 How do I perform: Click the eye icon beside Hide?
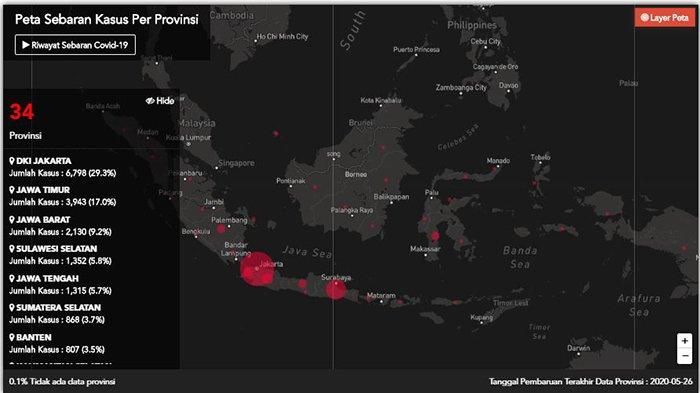(150, 101)
